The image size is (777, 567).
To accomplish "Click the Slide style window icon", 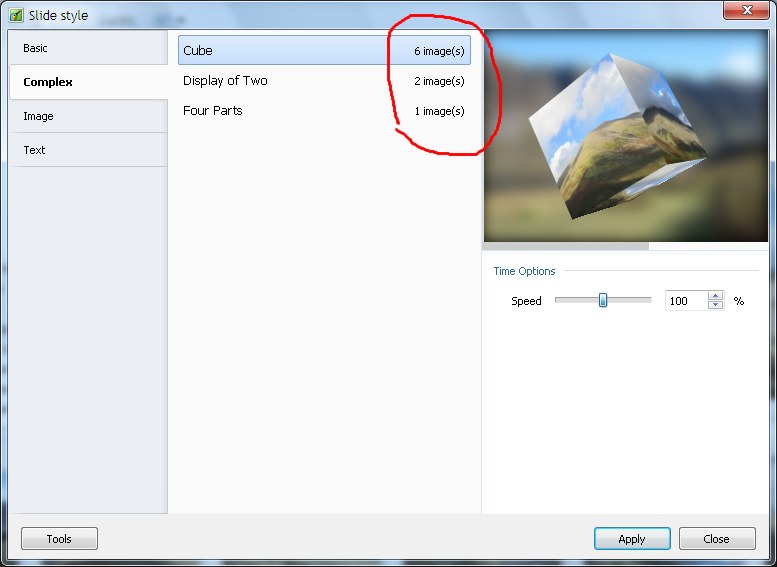I will pyautogui.click(x=16, y=15).
